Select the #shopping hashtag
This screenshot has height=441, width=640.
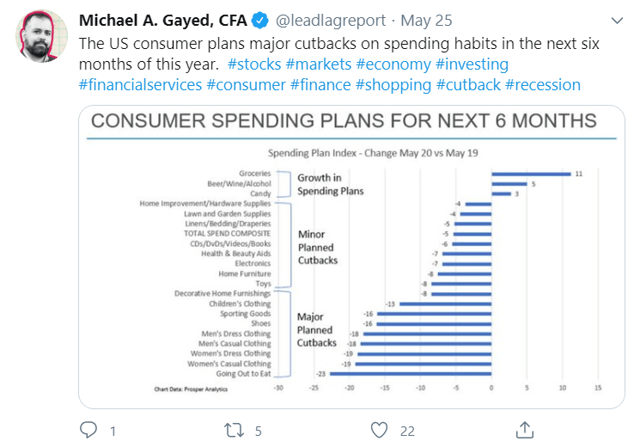(x=393, y=85)
